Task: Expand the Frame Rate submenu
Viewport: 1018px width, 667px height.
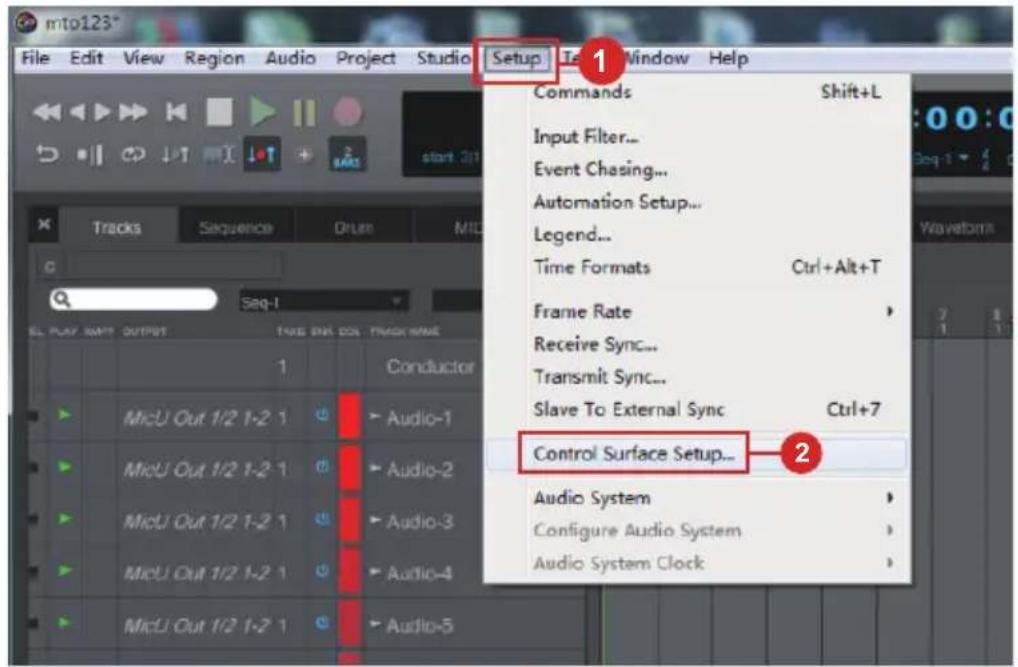Action: [x=890, y=311]
